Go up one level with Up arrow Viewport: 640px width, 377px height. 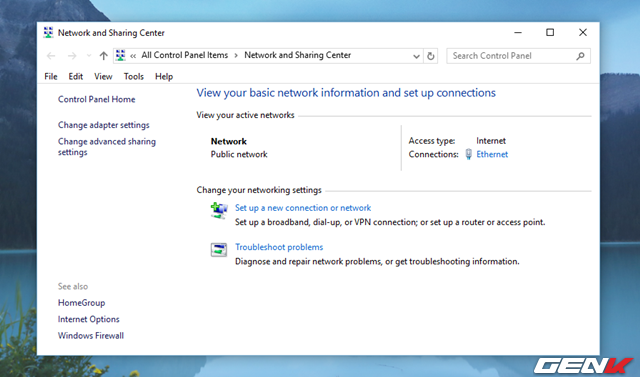(x=103, y=56)
